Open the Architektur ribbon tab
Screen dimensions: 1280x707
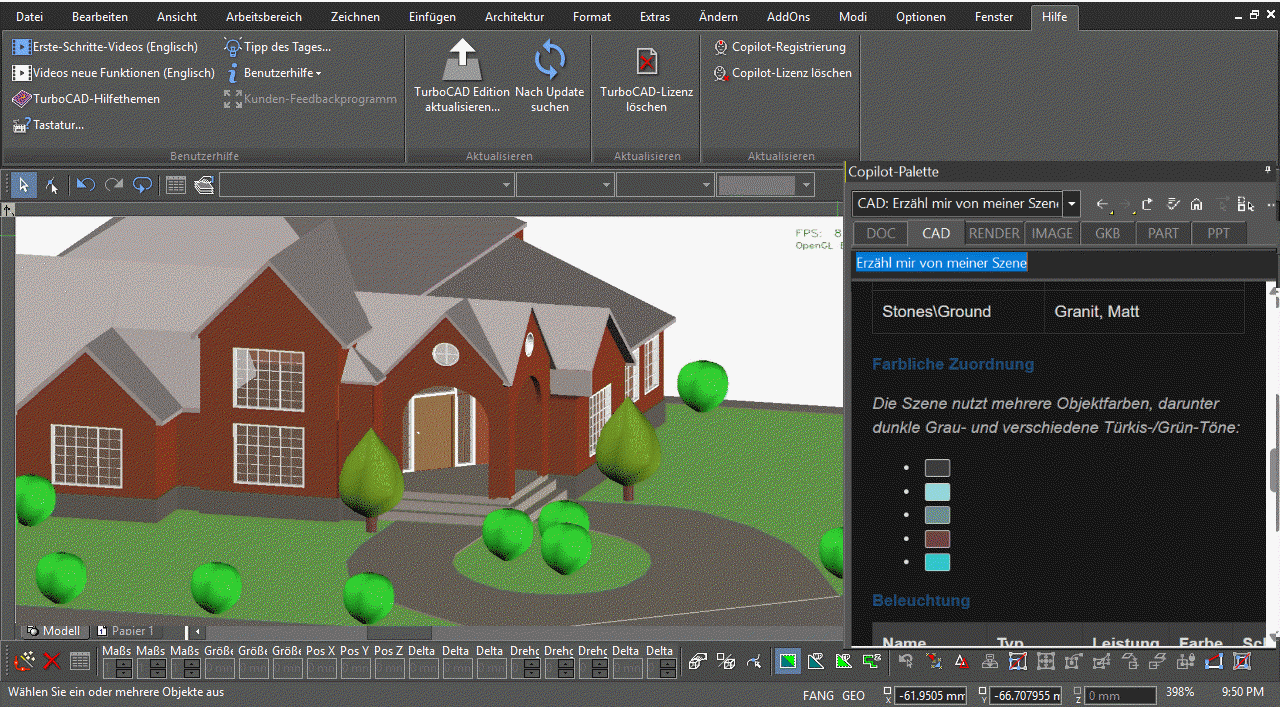tap(514, 17)
